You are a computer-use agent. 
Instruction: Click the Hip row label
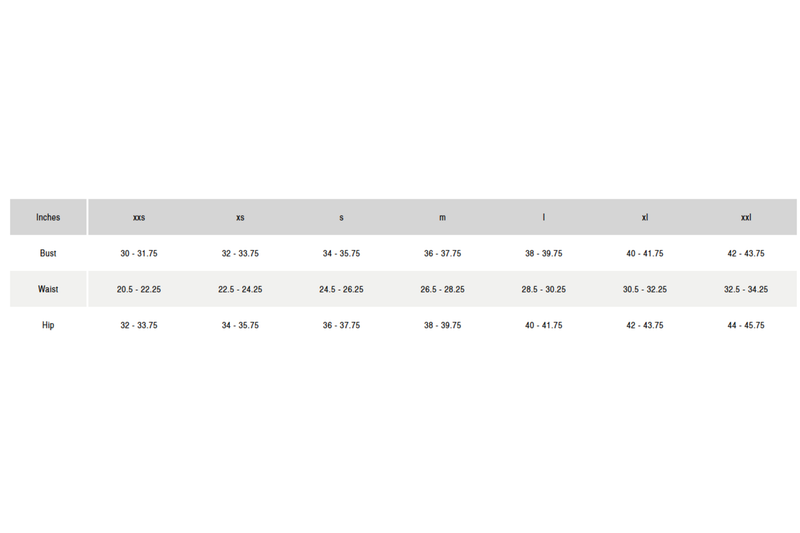point(48,325)
